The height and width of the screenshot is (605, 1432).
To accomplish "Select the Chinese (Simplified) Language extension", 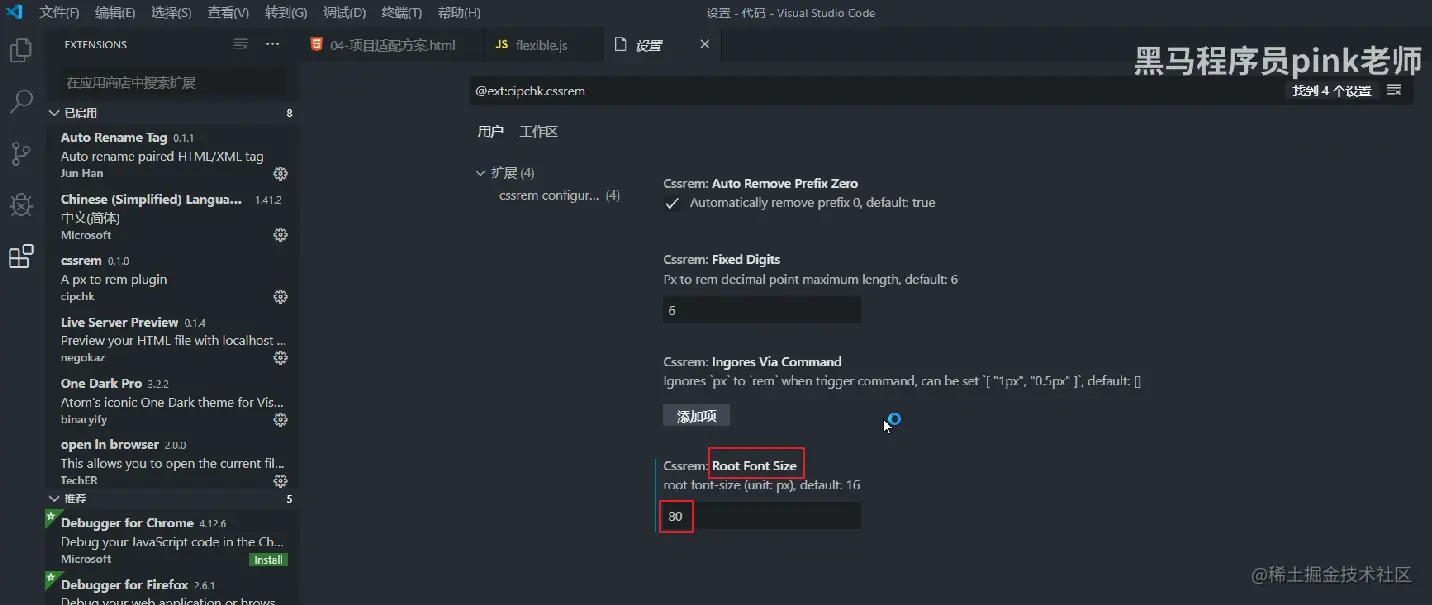I will (172, 217).
